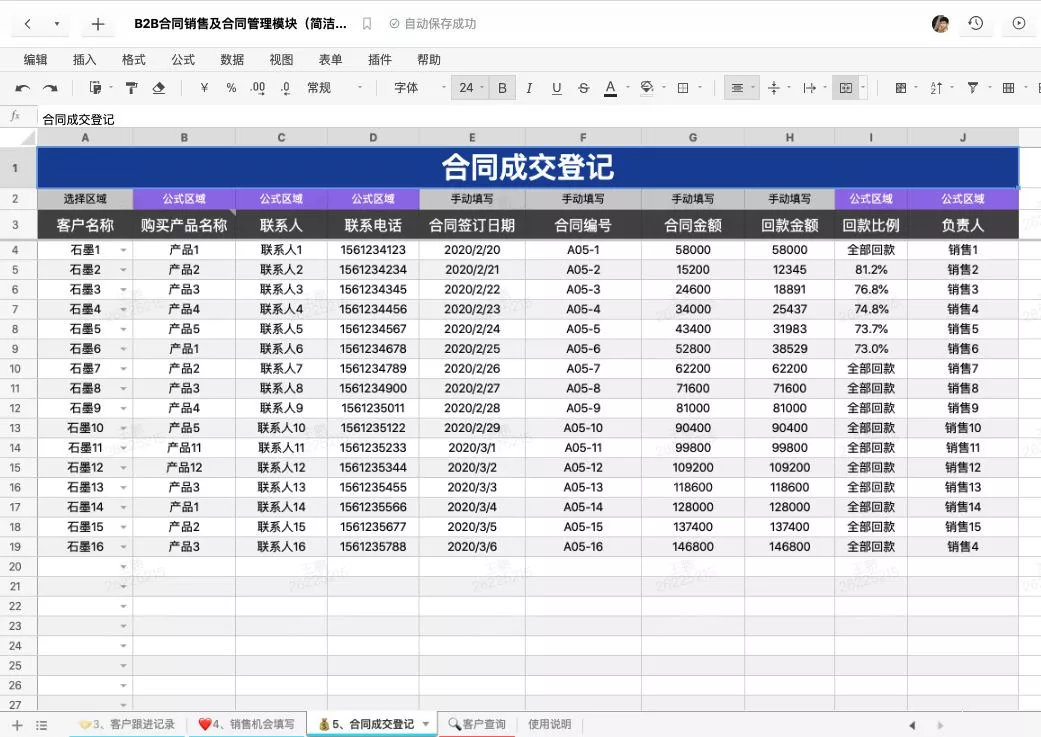Redo the last undone action
Image resolution: width=1041 pixels, height=737 pixels.
[x=48, y=88]
